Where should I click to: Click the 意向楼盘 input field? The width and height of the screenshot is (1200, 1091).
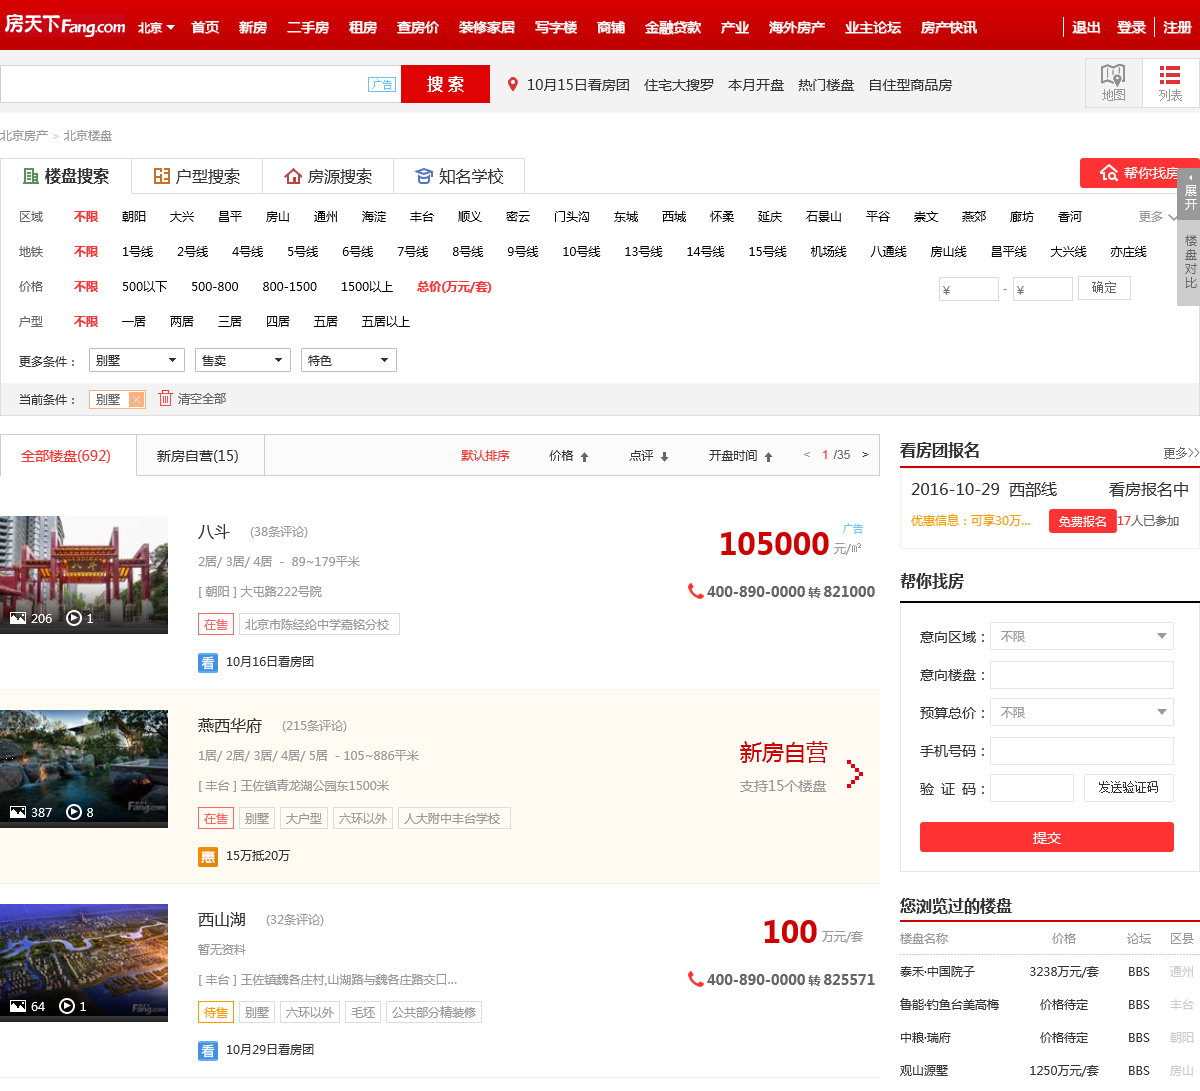tap(1082, 675)
